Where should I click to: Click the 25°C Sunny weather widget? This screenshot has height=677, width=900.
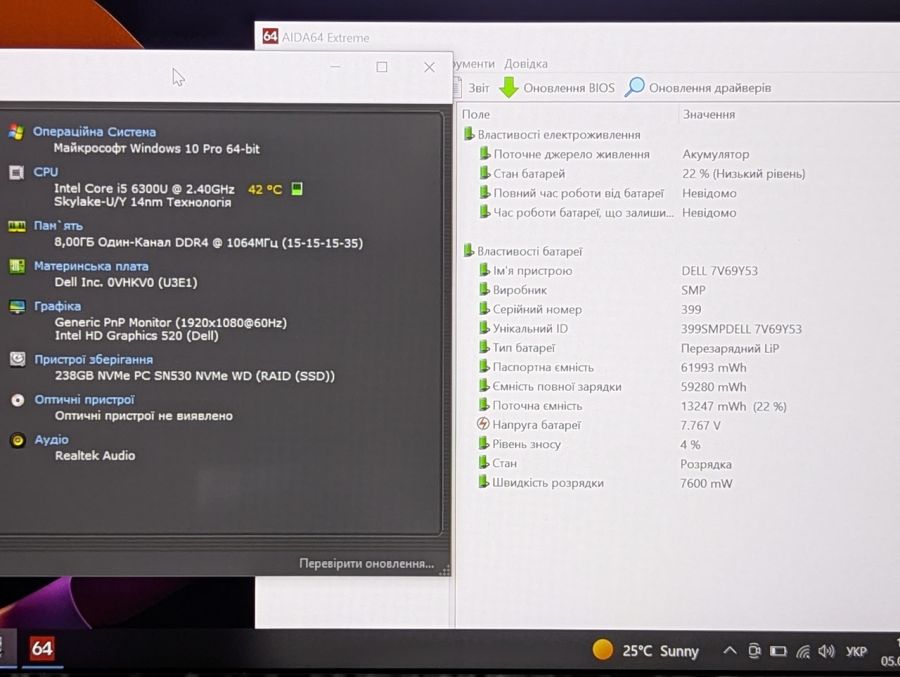[645, 650]
